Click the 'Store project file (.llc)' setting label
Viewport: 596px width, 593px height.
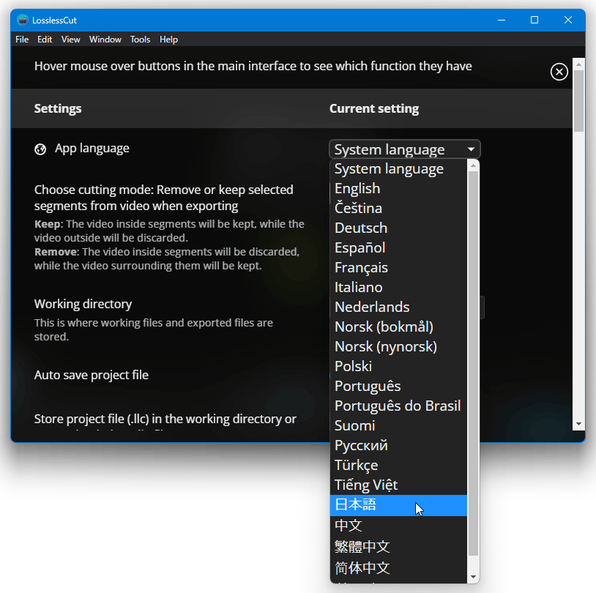coord(165,419)
